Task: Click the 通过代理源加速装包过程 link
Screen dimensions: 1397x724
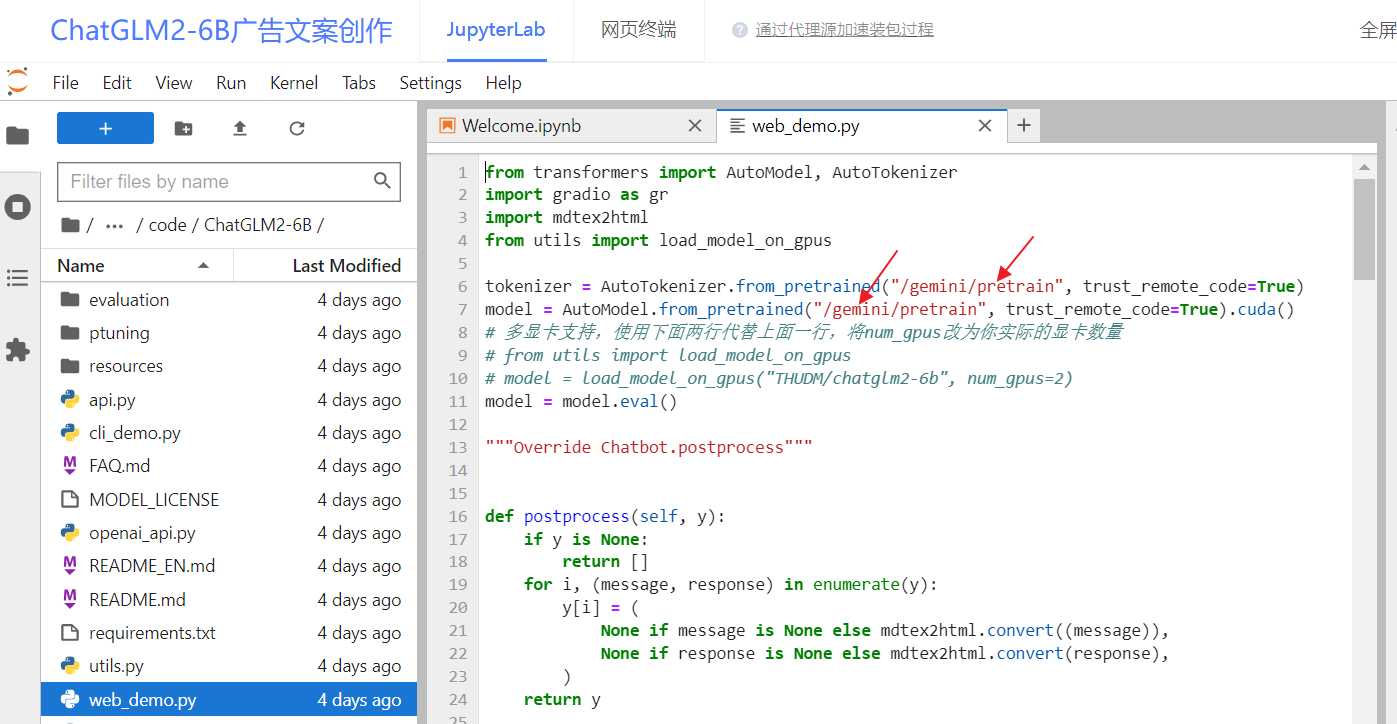Action: point(844,30)
